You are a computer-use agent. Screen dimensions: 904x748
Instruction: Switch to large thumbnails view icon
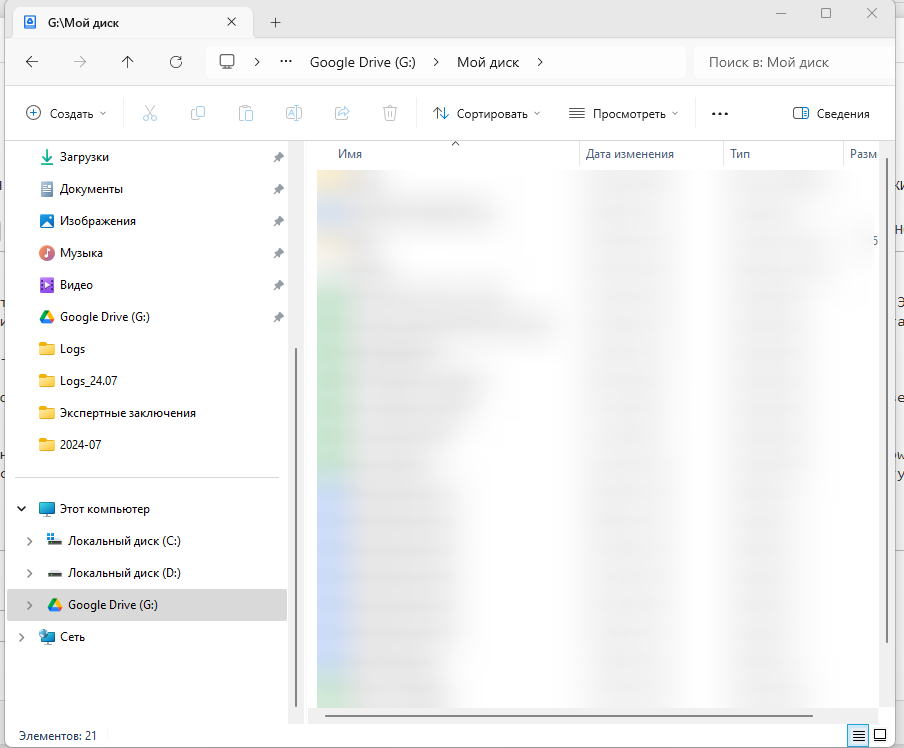880,735
